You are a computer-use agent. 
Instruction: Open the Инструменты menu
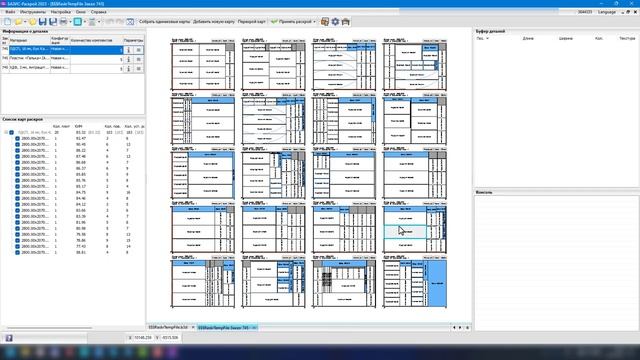[x=33, y=12]
